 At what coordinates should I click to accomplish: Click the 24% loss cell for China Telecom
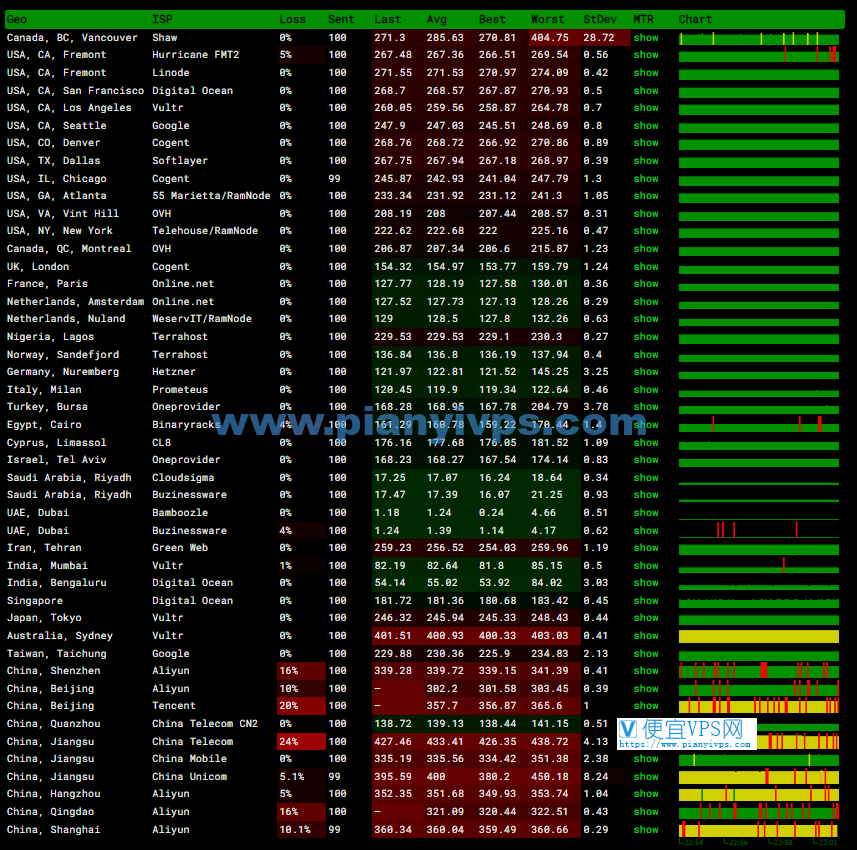pos(301,742)
